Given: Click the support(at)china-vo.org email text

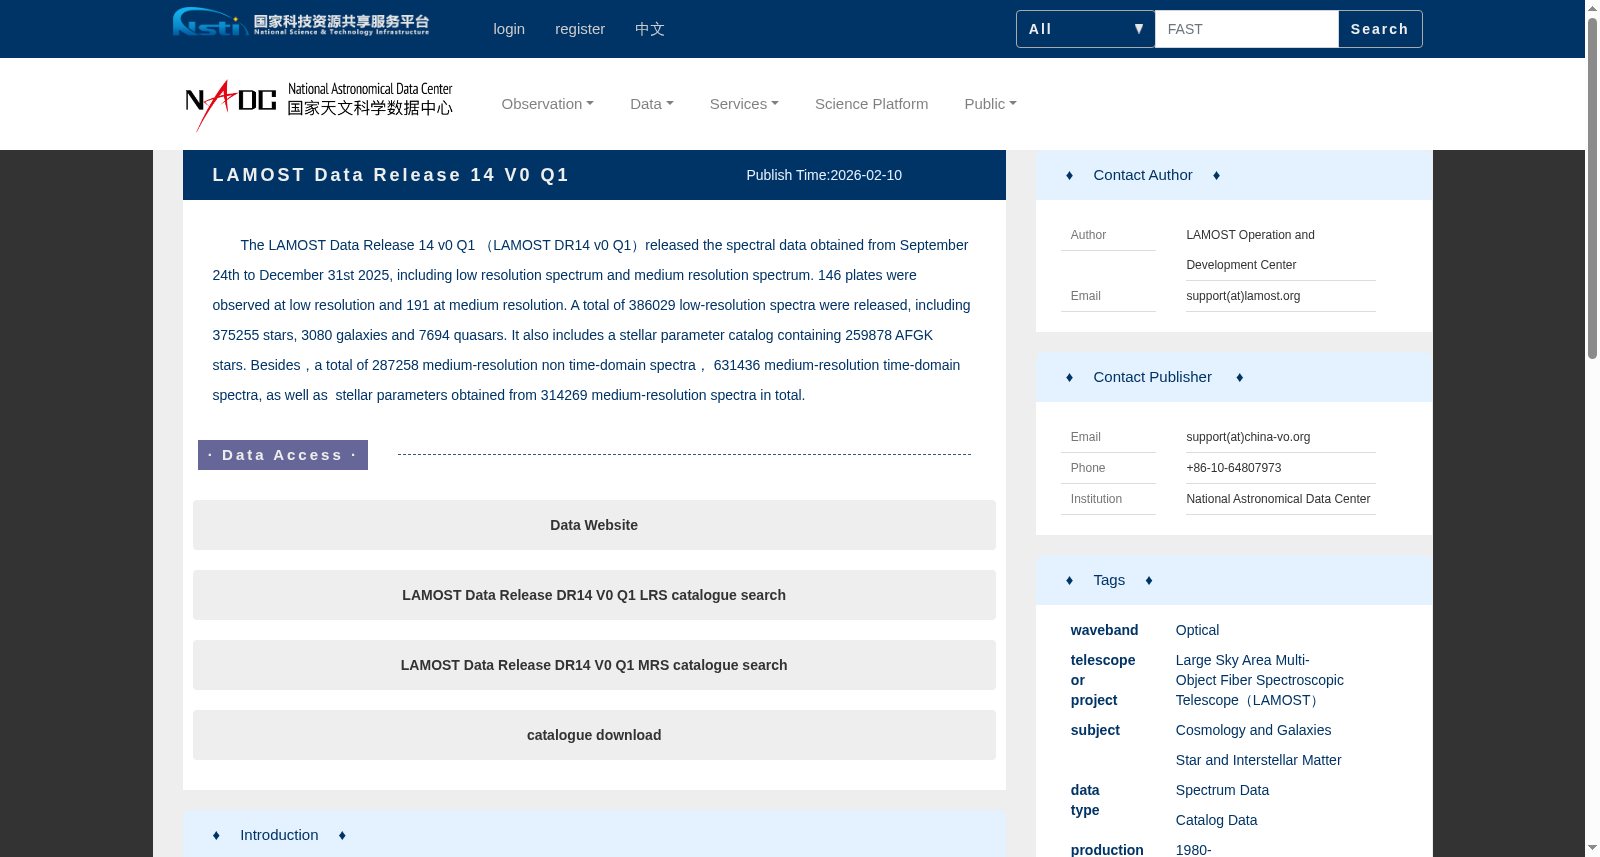Looking at the screenshot, I should [x=1248, y=437].
